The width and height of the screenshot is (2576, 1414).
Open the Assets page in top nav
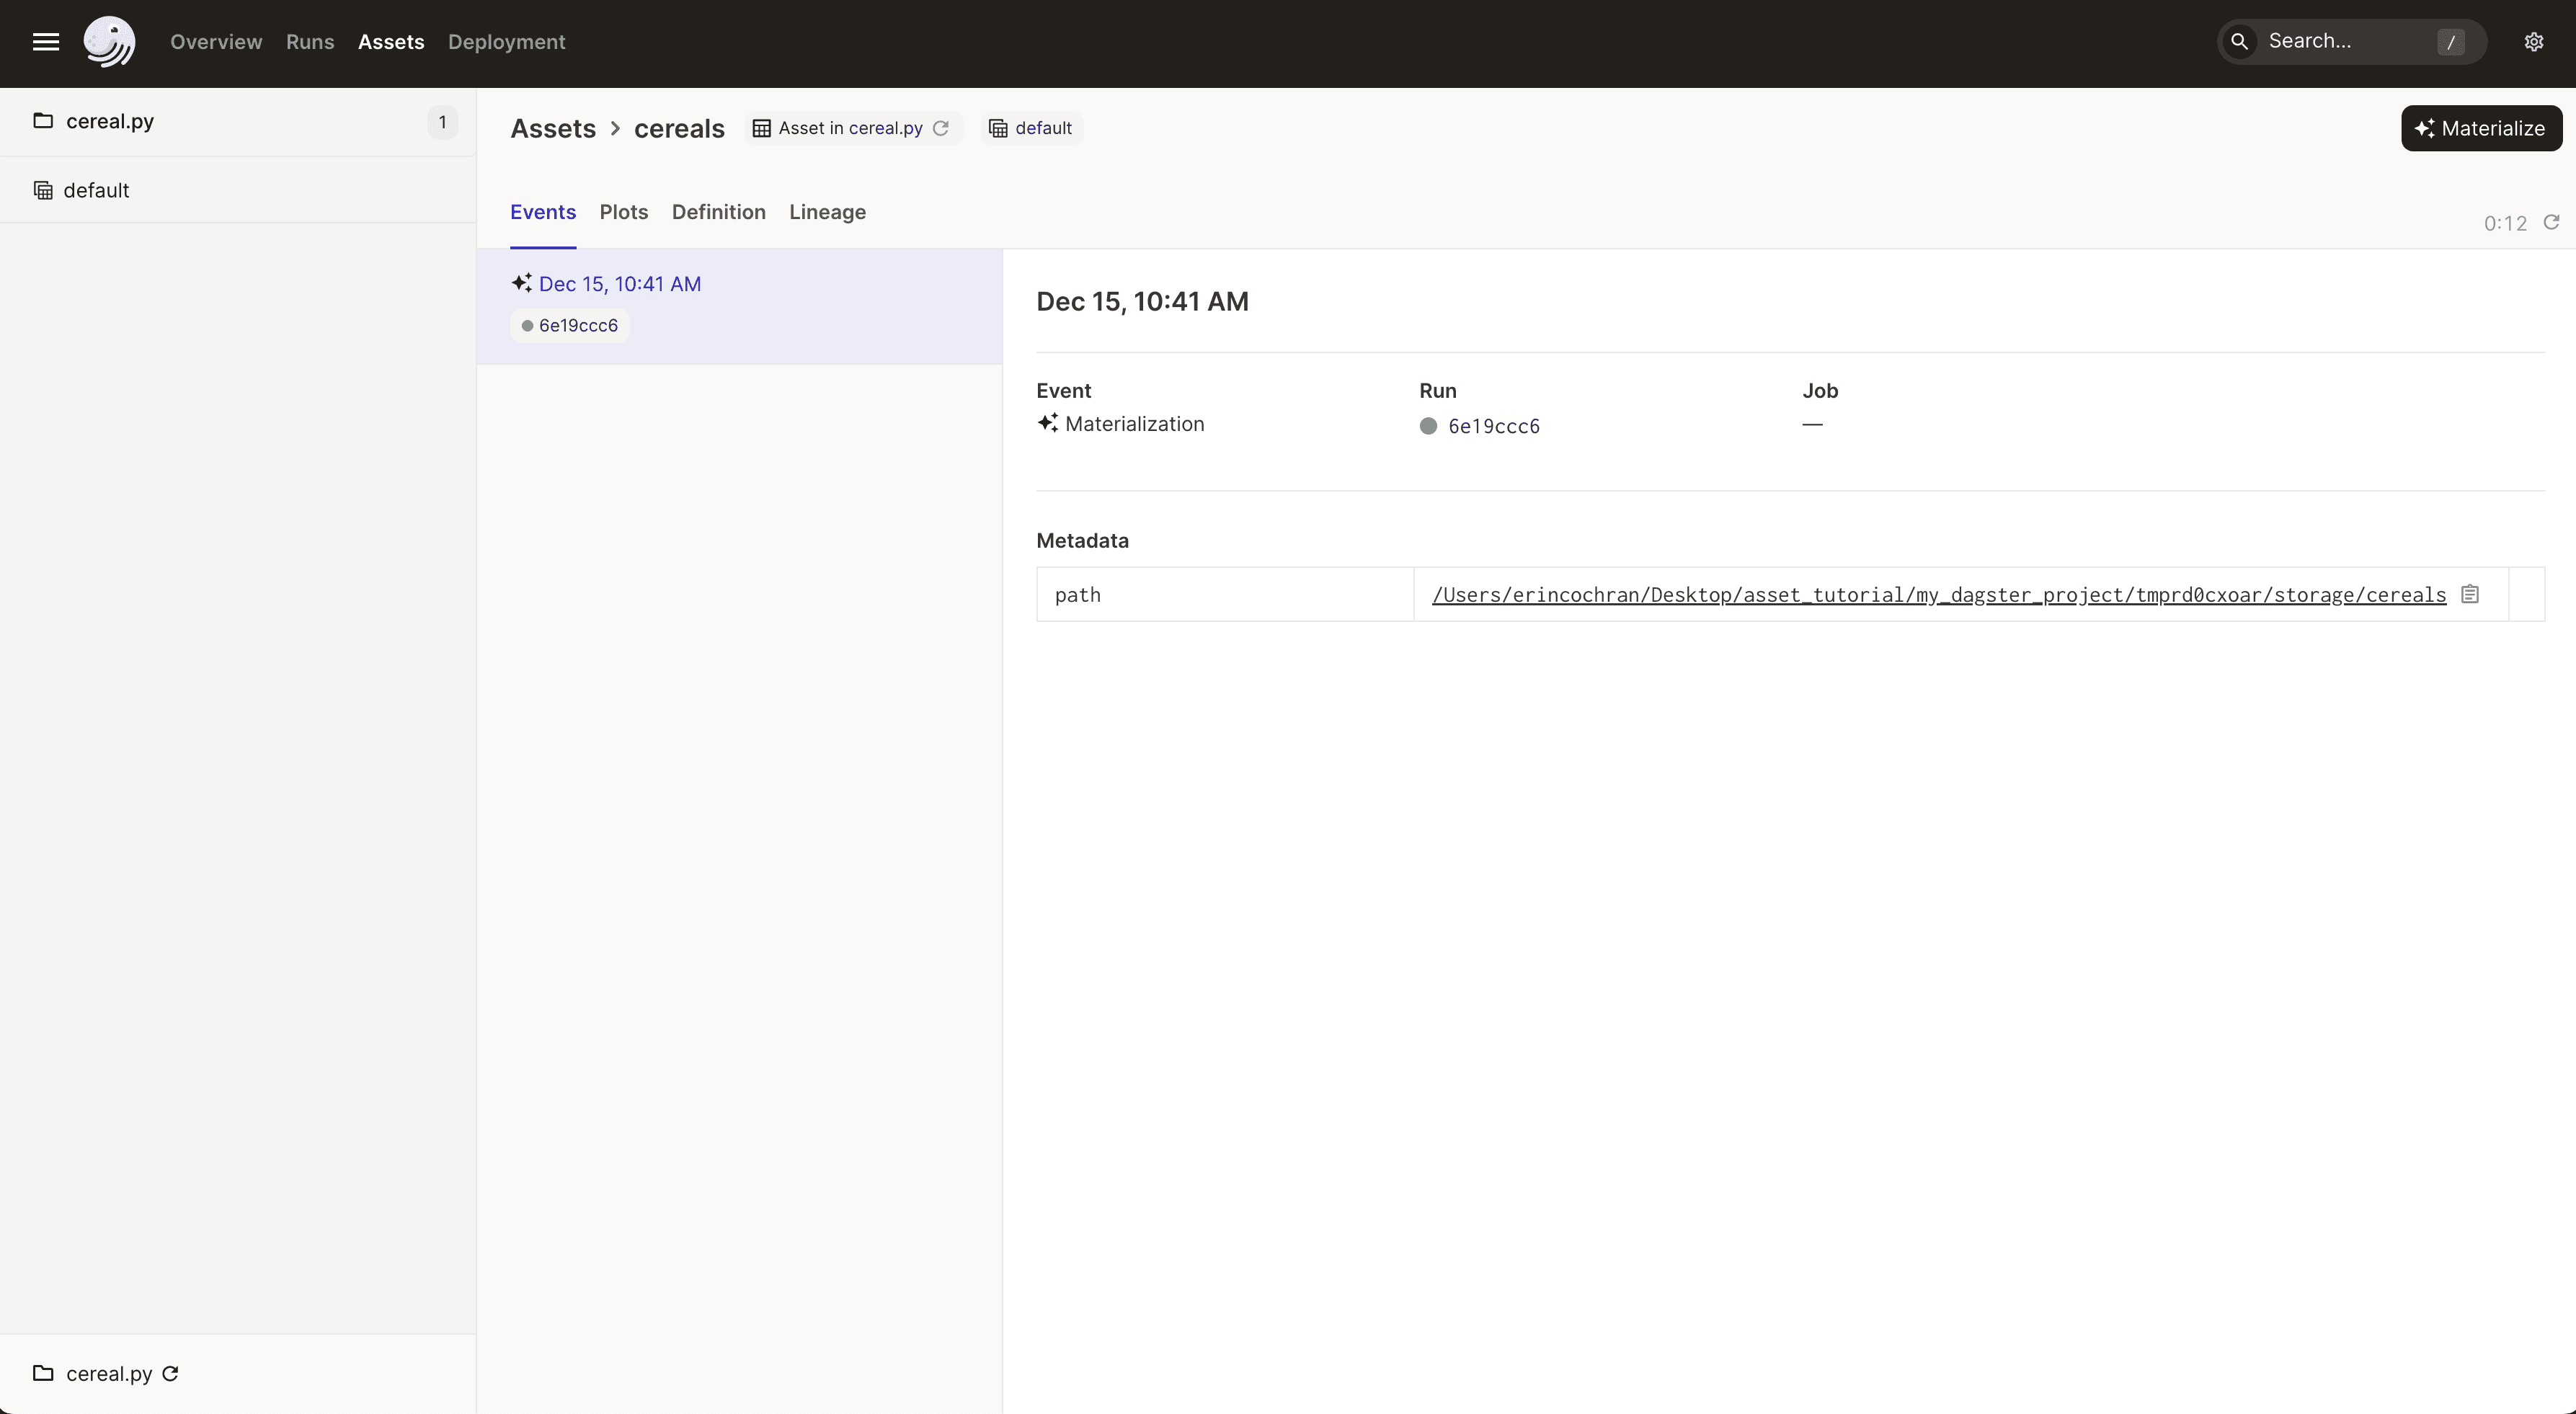391,42
